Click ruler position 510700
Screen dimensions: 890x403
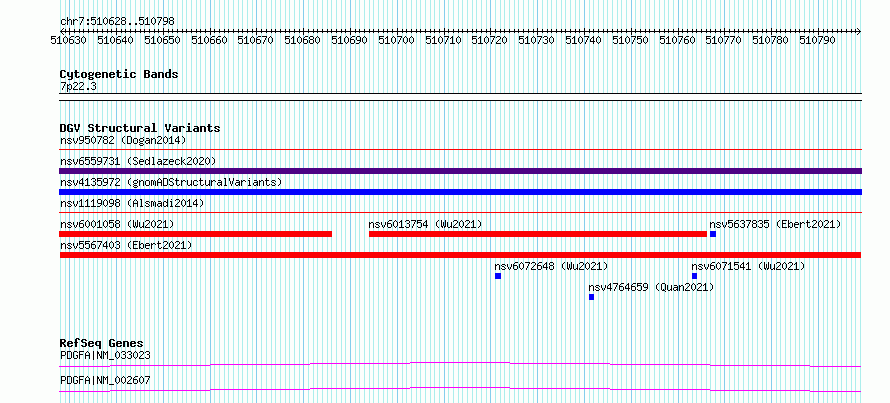click(x=396, y=40)
